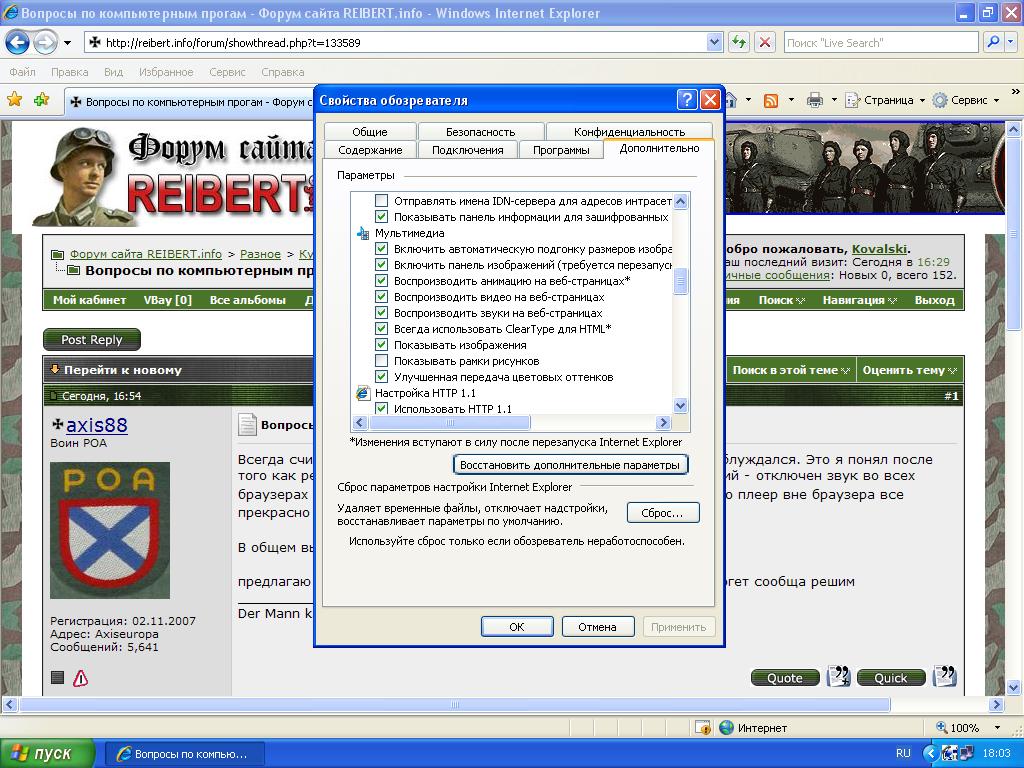
Task: Open the search provider dropdown arrow
Action: (1012, 42)
